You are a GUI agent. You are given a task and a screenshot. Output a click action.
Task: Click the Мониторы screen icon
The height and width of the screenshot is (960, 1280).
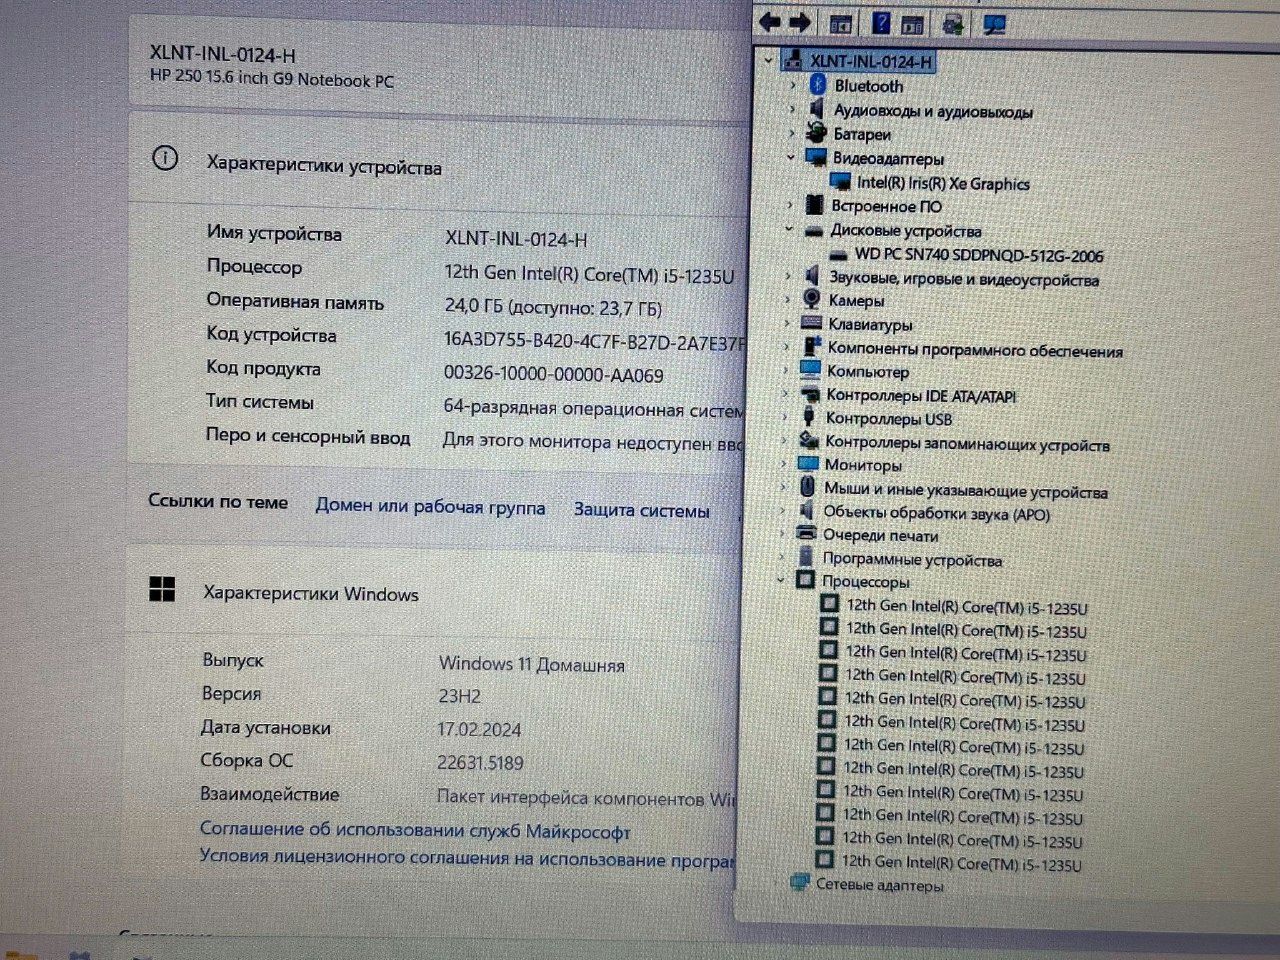click(x=809, y=464)
